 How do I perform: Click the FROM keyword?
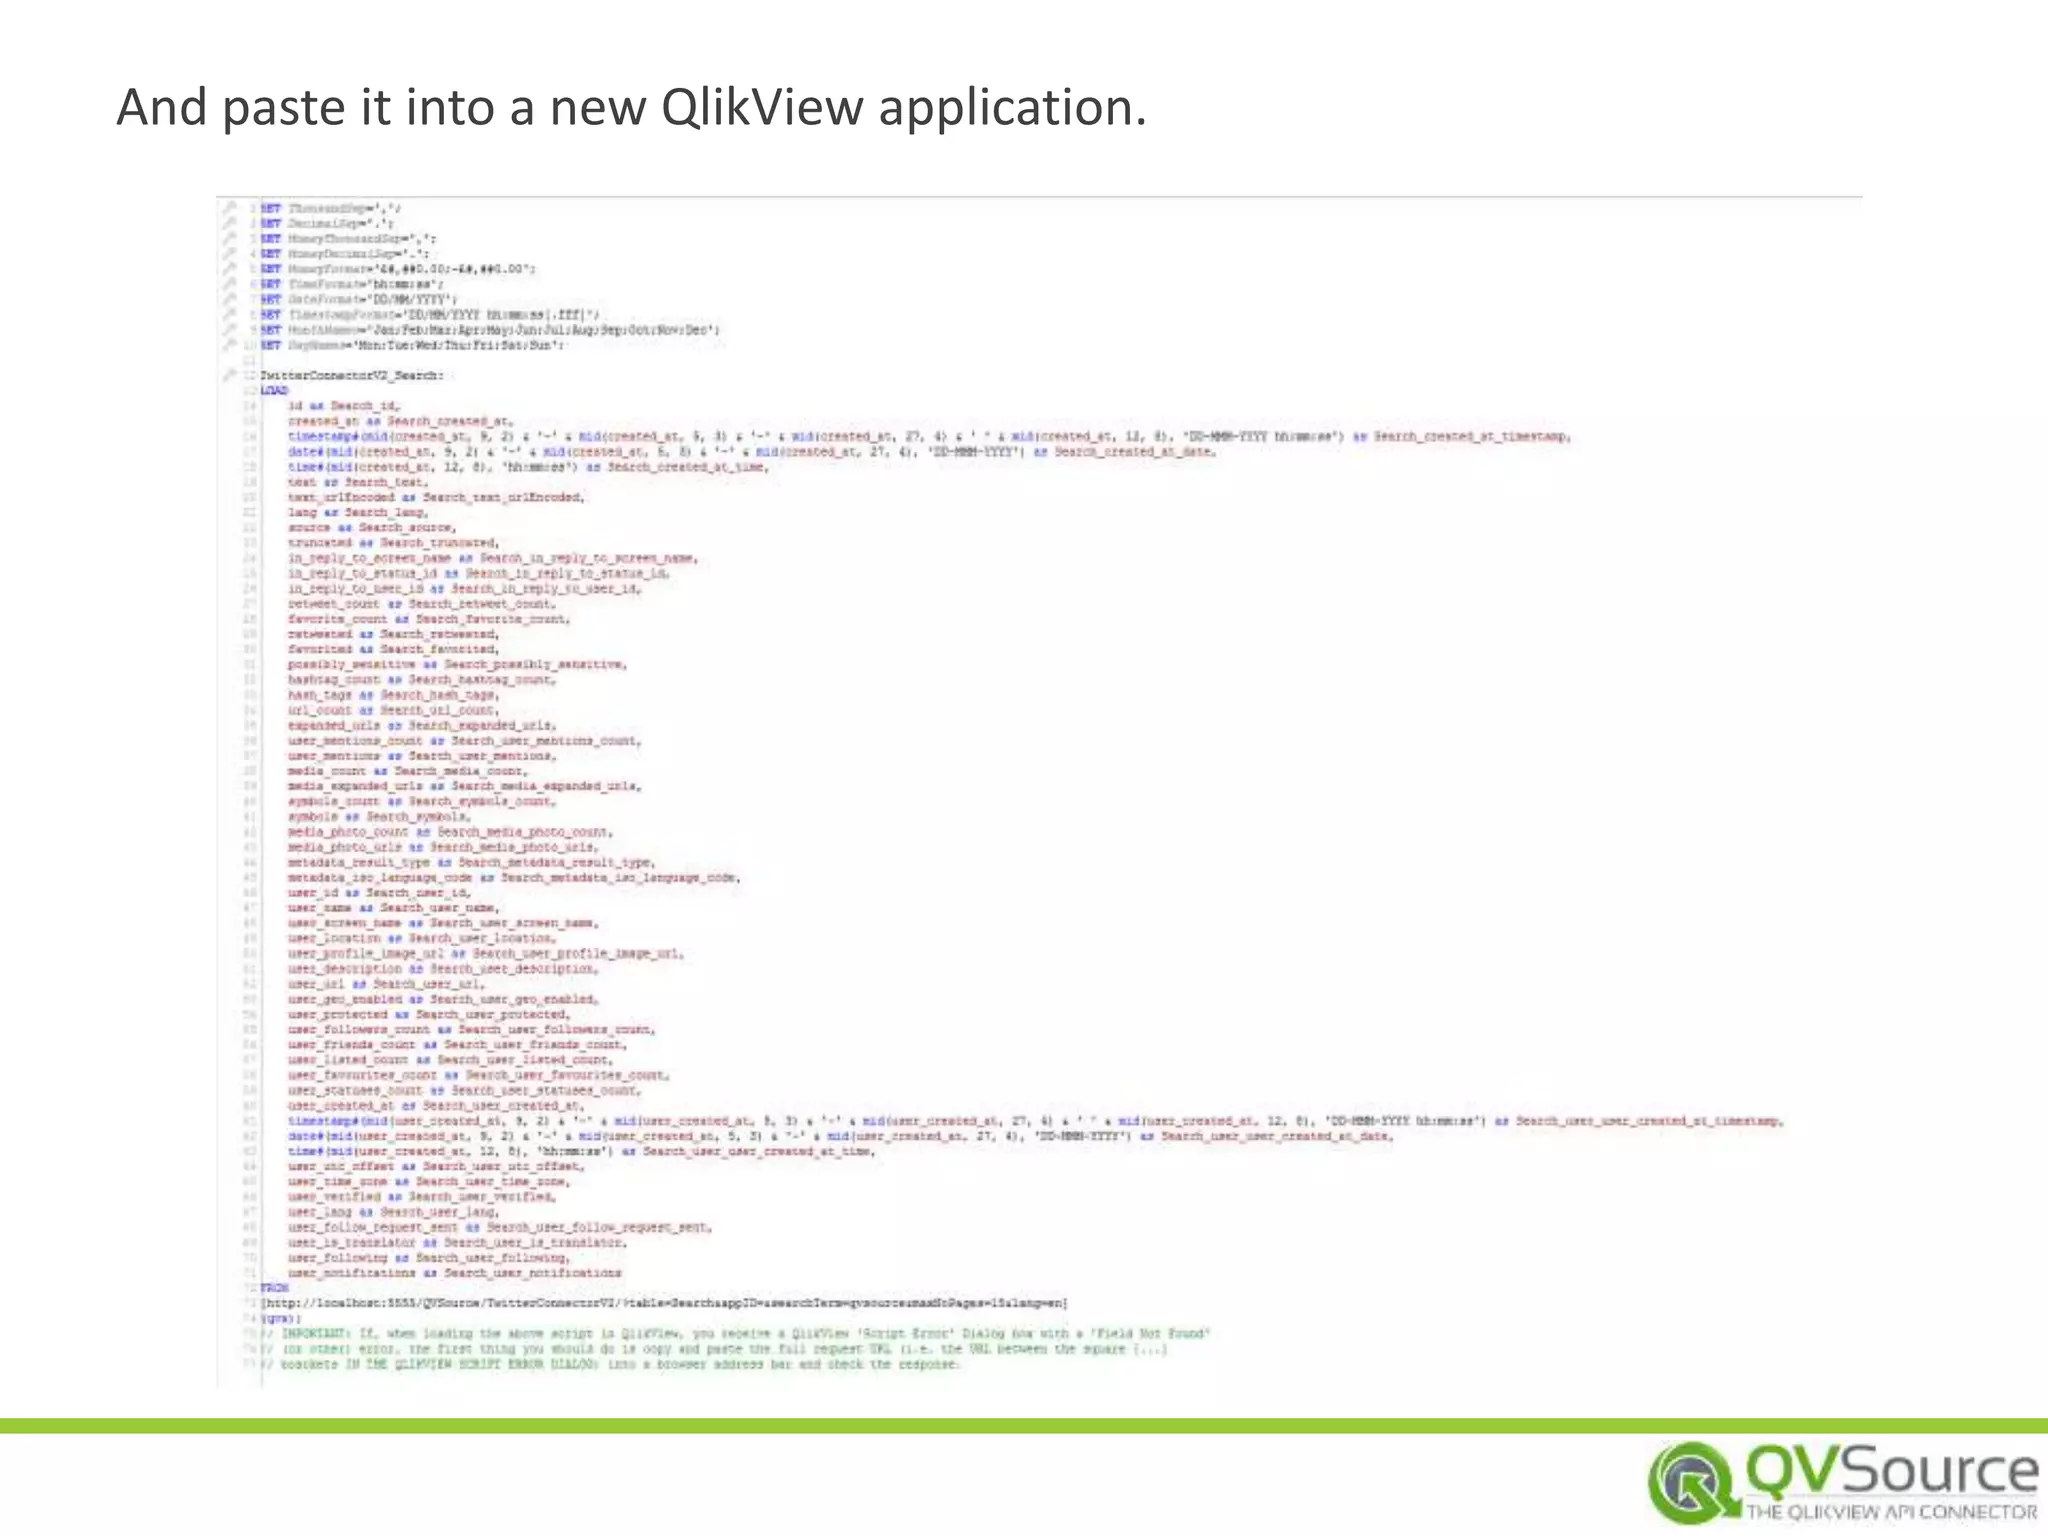pos(274,1288)
